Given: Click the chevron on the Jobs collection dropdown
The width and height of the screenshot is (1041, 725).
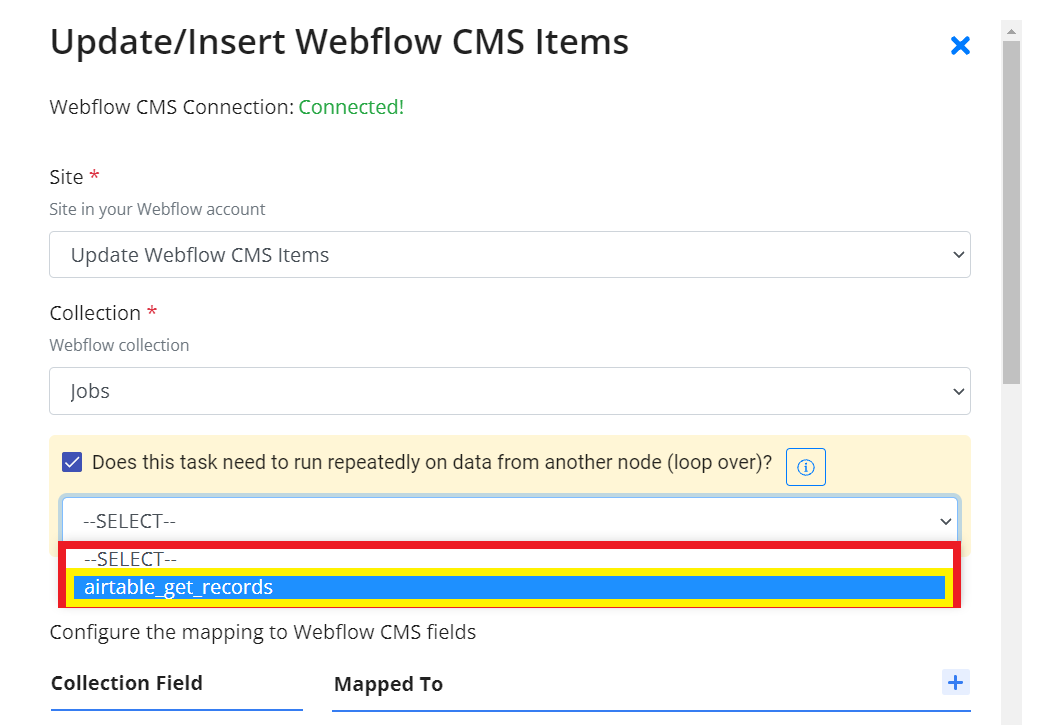Looking at the screenshot, I should tap(958, 391).
